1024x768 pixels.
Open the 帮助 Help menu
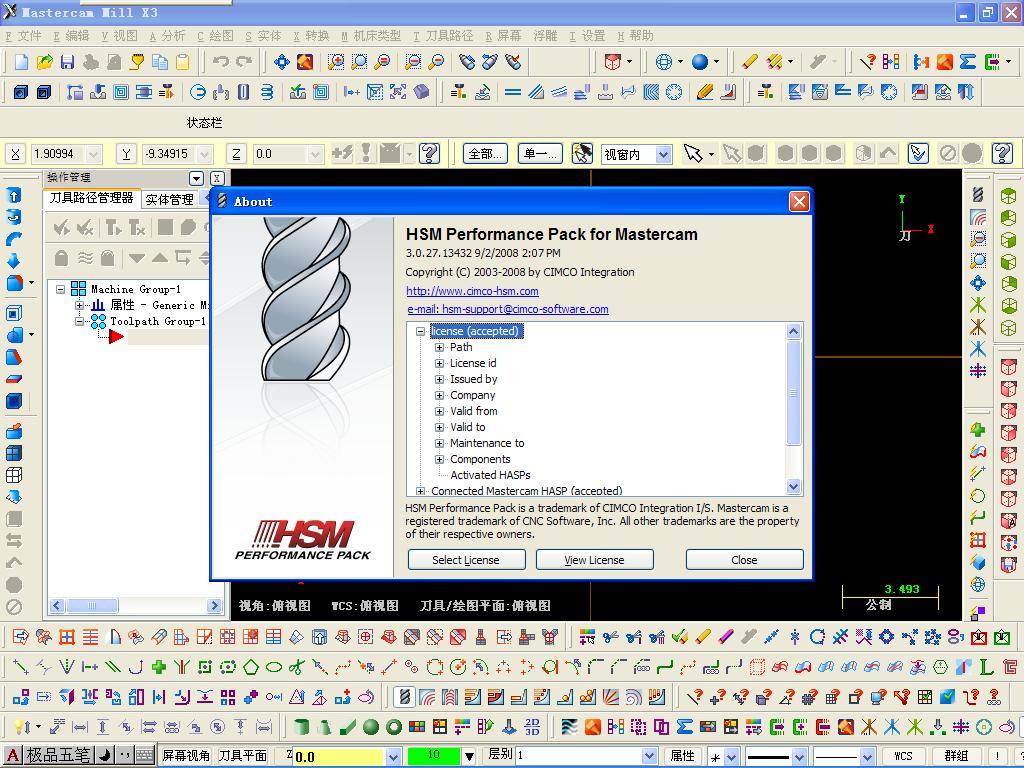(635, 36)
